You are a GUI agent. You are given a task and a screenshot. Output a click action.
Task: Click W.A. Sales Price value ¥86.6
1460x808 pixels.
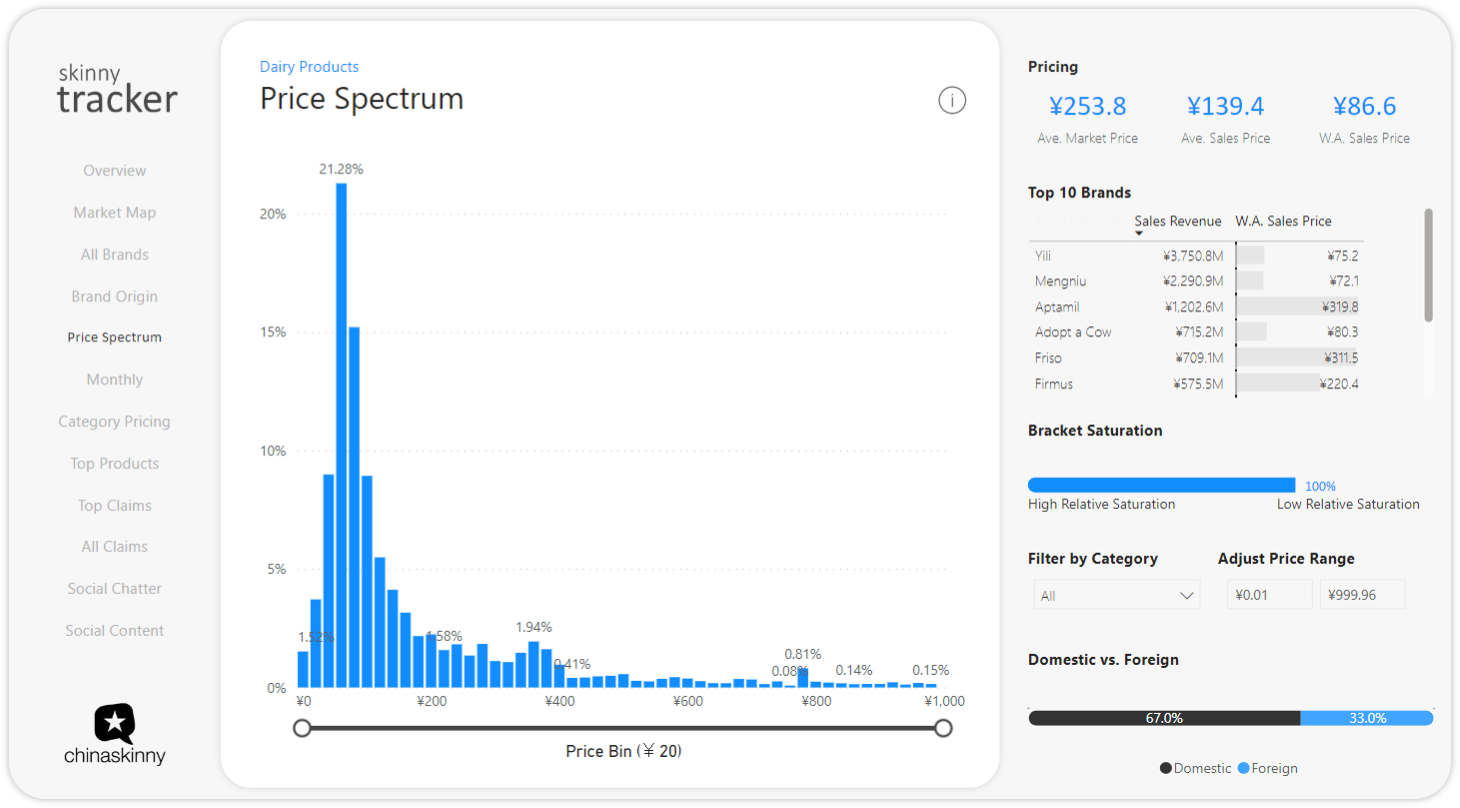click(x=1364, y=106)
